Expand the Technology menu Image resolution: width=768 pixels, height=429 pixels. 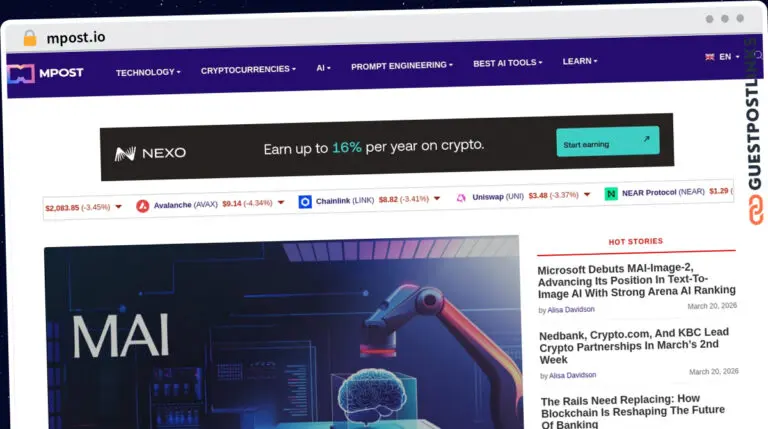[148, 72]
